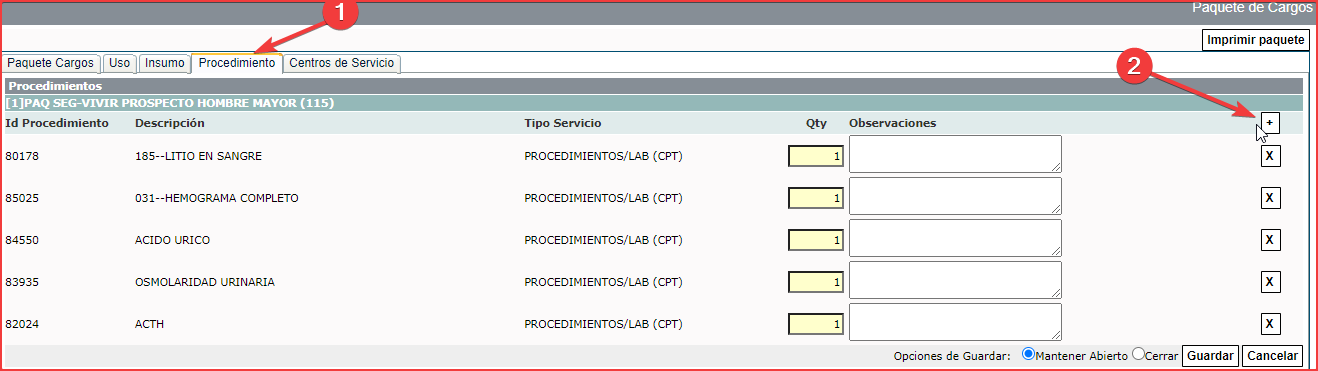Click Observaciones box for LITIO EN SANGRE
This screenshot has height=371, width=1318.
tap(955, 154)
